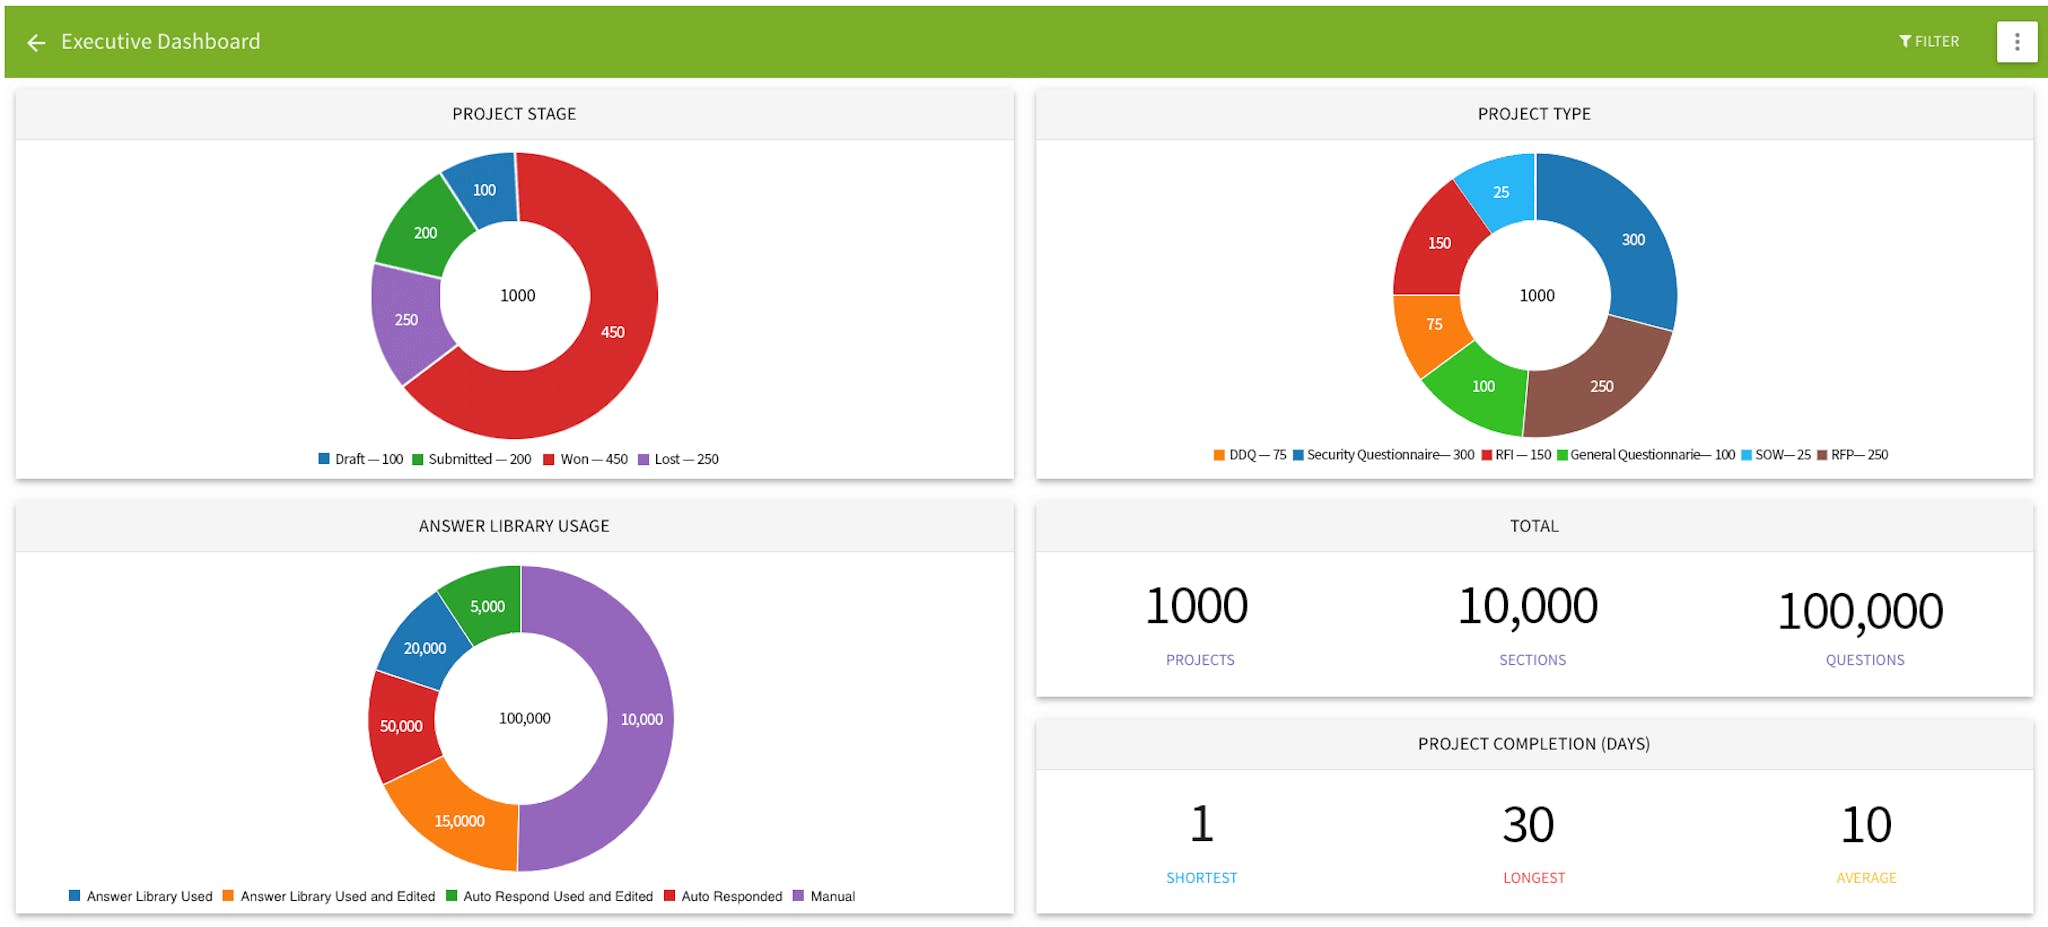The height and width of the screenshot is (927, 2048).
Task: Expand the Project Stage chart details
Action: [514, 114]
